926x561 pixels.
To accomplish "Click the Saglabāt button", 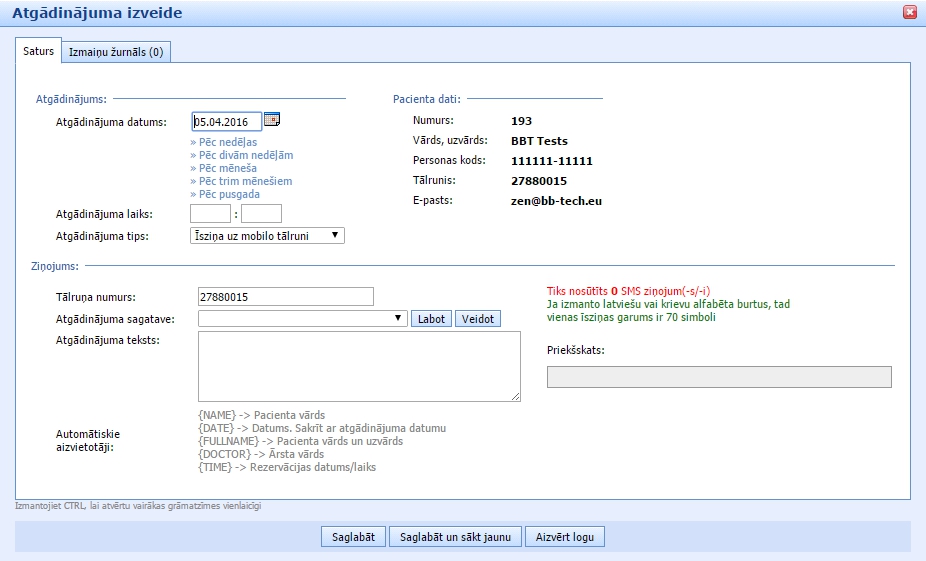I will [353, 537].
